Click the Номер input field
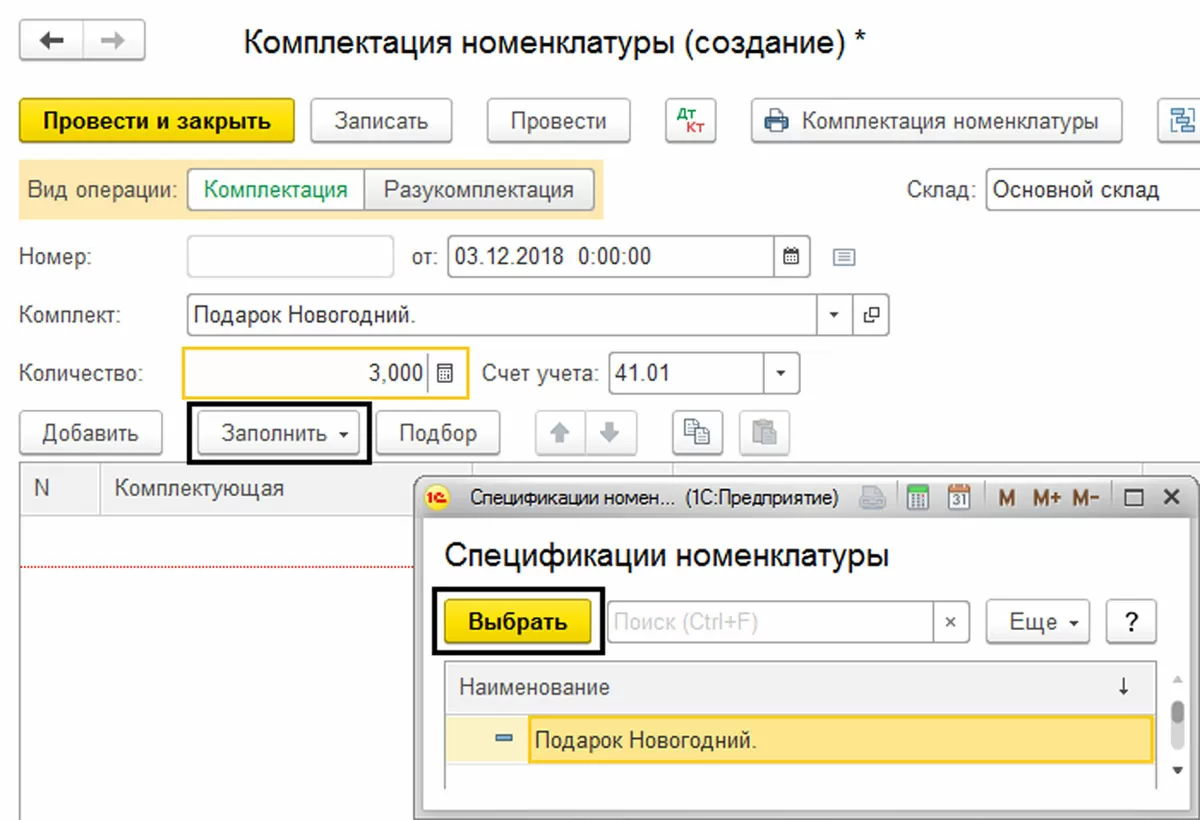 290,256
